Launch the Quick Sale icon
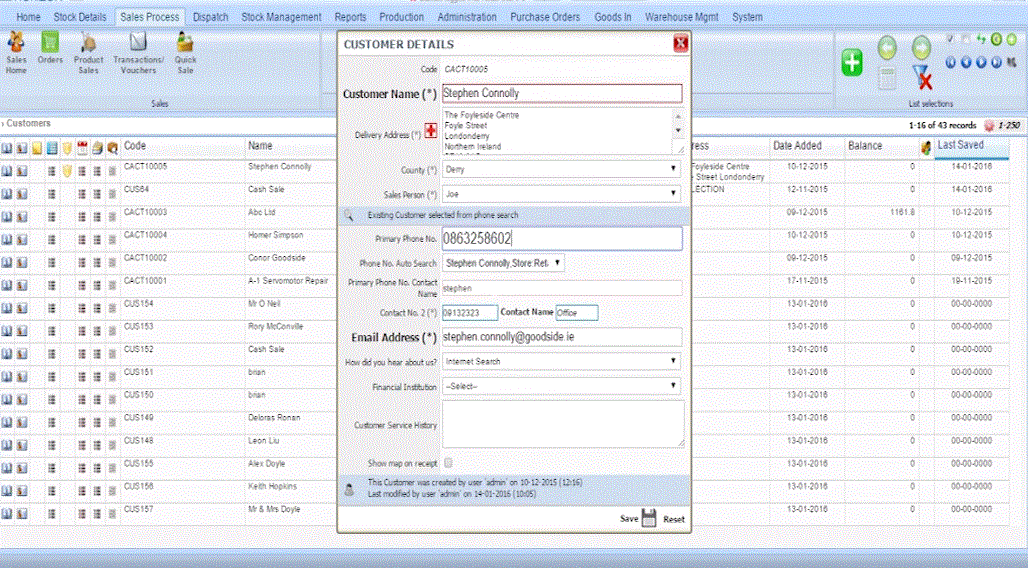Viewport: 1028px width, 568px height. [x=185, y=43]
